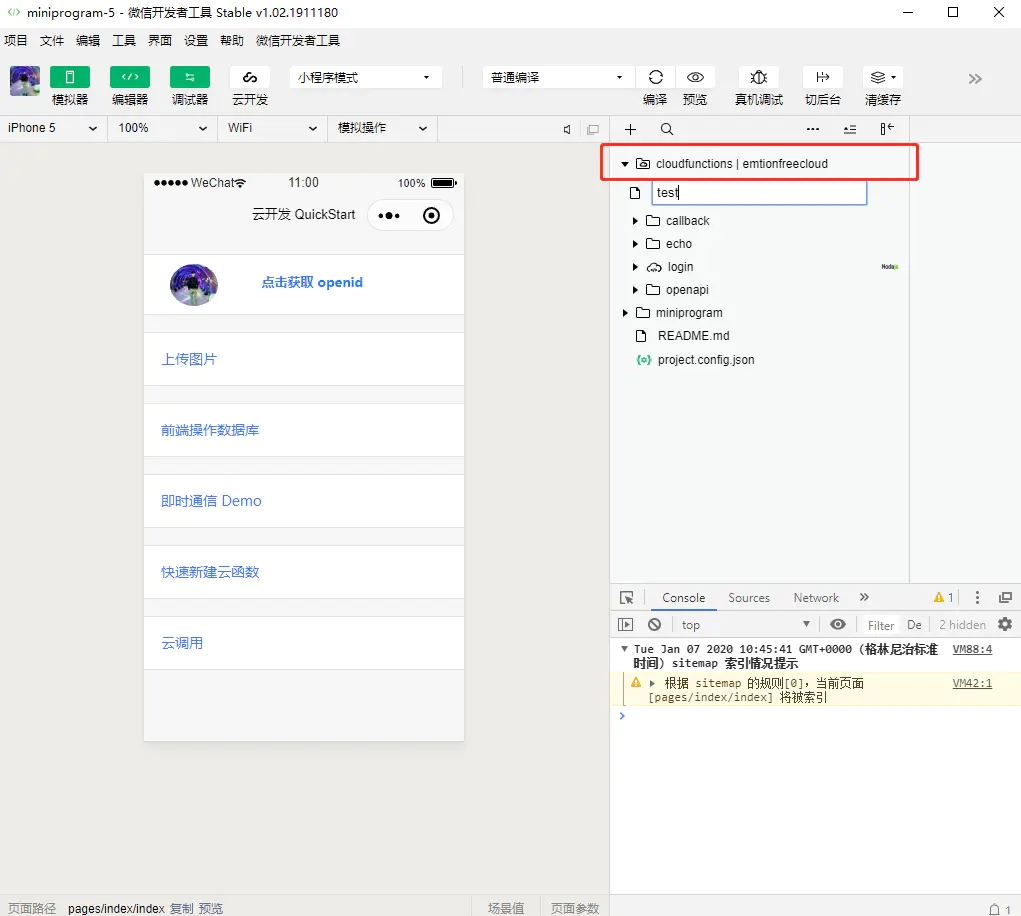
Task: Open the 清缓存 clear cache dropdown
Action: 882,77
